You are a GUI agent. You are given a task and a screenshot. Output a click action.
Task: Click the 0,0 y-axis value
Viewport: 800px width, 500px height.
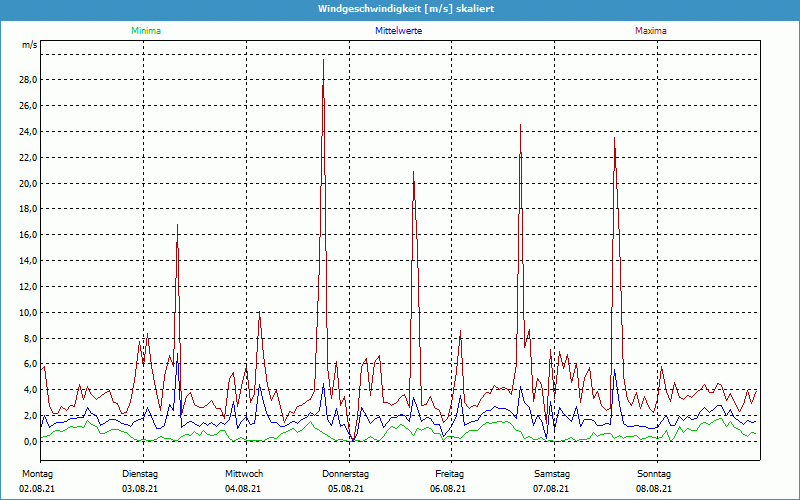pyautogui.click(x=32, y=442)
